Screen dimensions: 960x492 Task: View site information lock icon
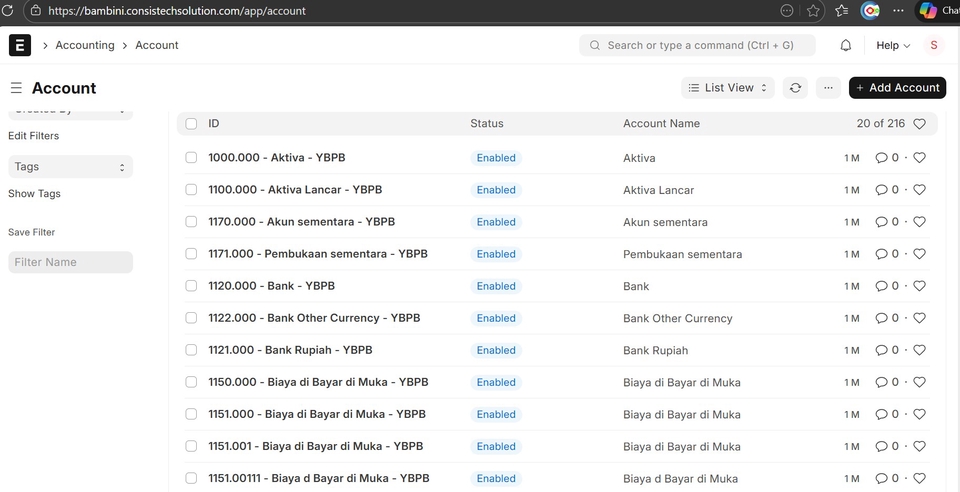[36, 10]
